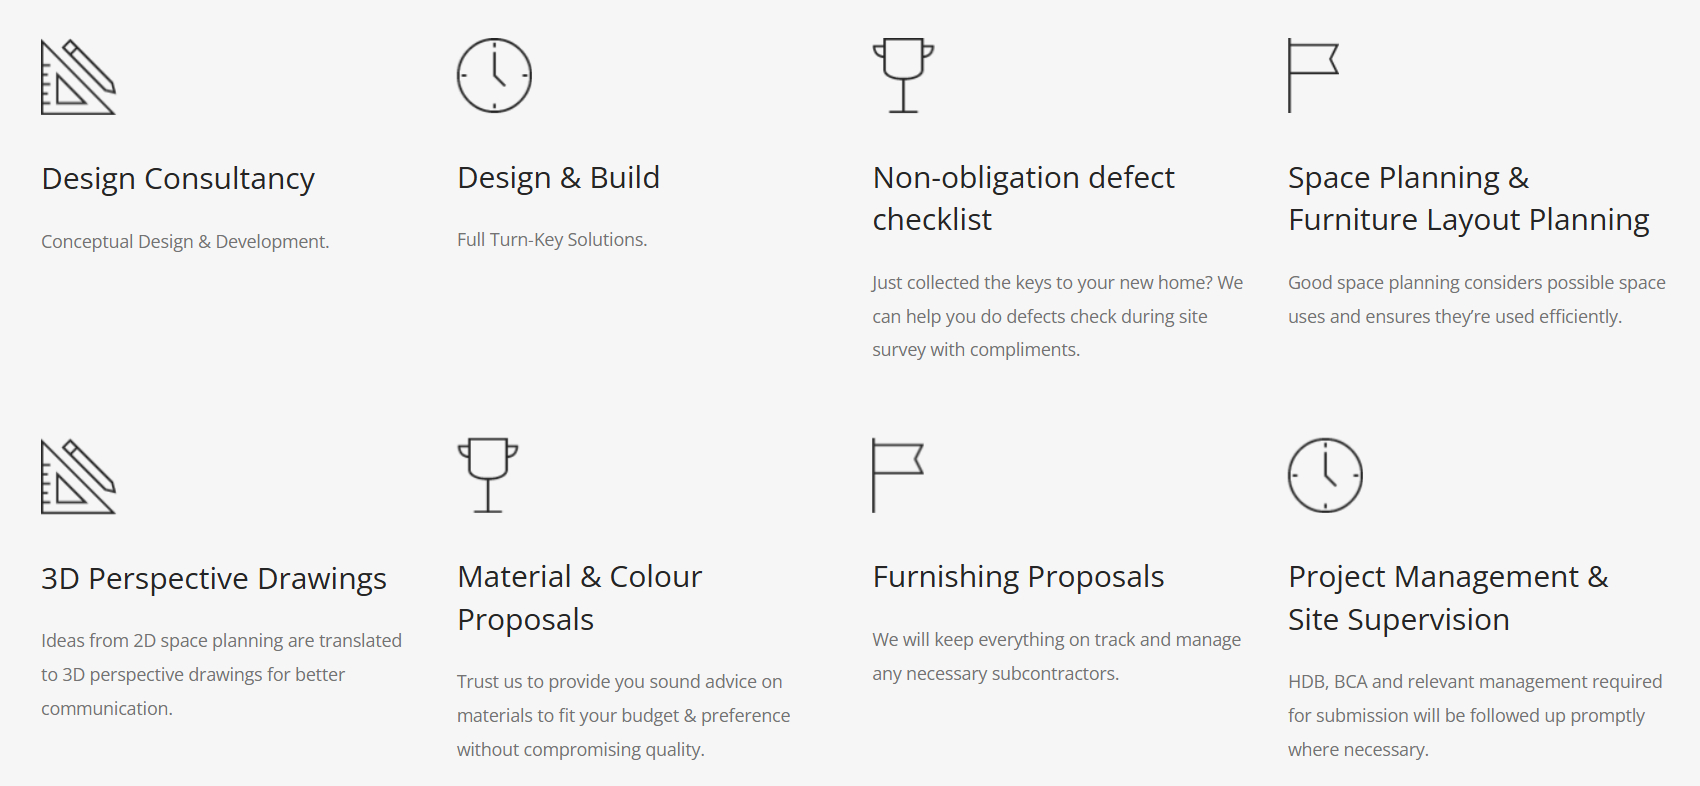Viewport: 1700px width, 786px height.
Task: Click the trophy icon above Non-obligation defect checklist
Action: (903, 76)
